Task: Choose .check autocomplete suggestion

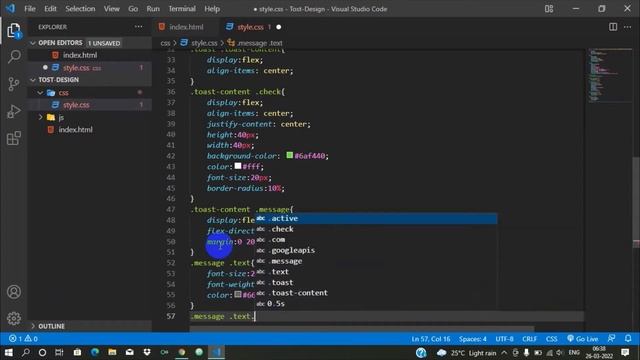Action: click(376, 229)
